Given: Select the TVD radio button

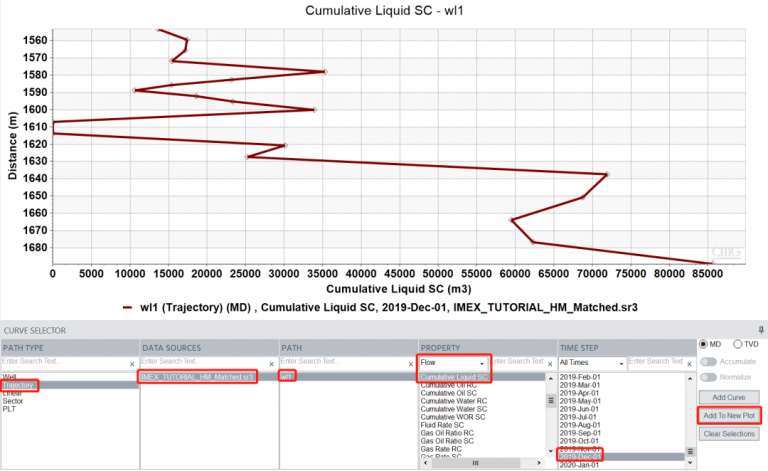Looking at the screenshot, I should 737,344.
